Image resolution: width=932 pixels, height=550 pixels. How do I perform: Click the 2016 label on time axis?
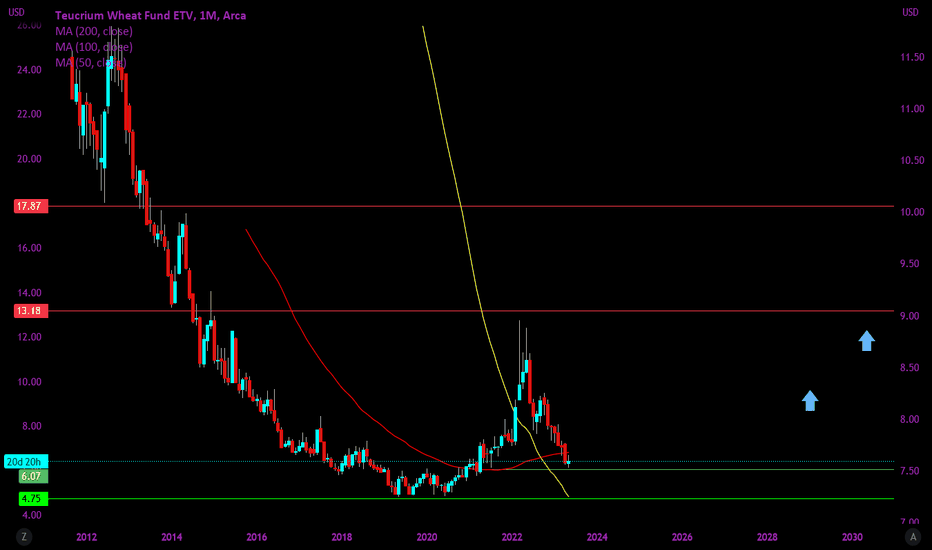[x=257, y=537]
